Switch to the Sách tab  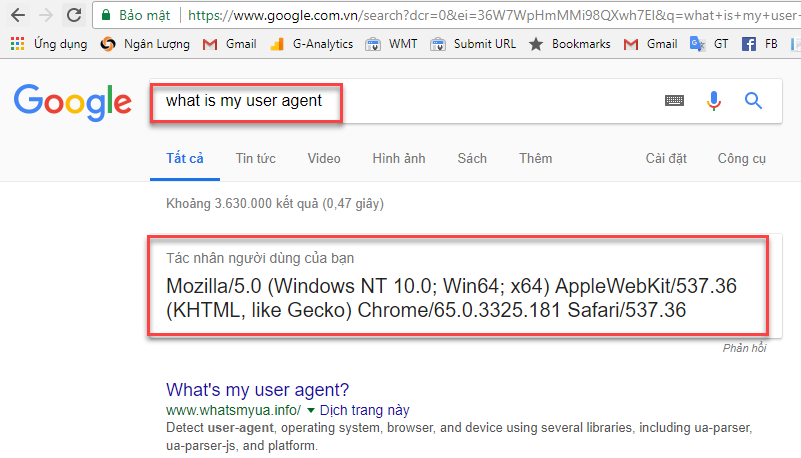point(472,159)
